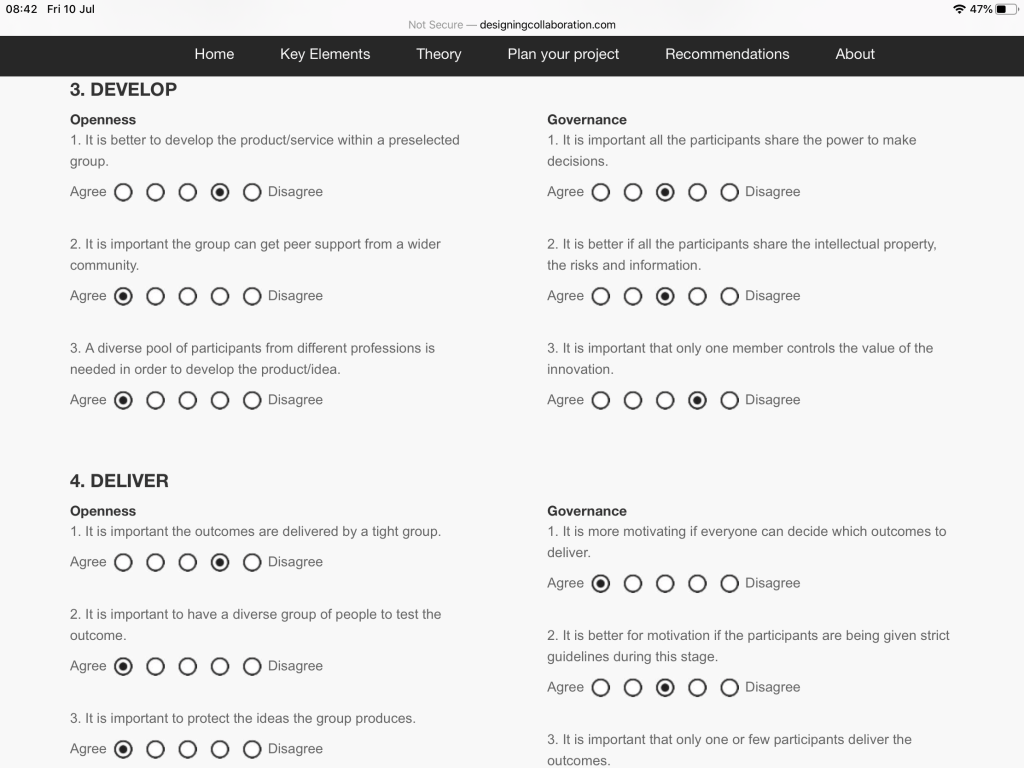Open Plan your project page
1024x768 pixels.
point(563,54)
